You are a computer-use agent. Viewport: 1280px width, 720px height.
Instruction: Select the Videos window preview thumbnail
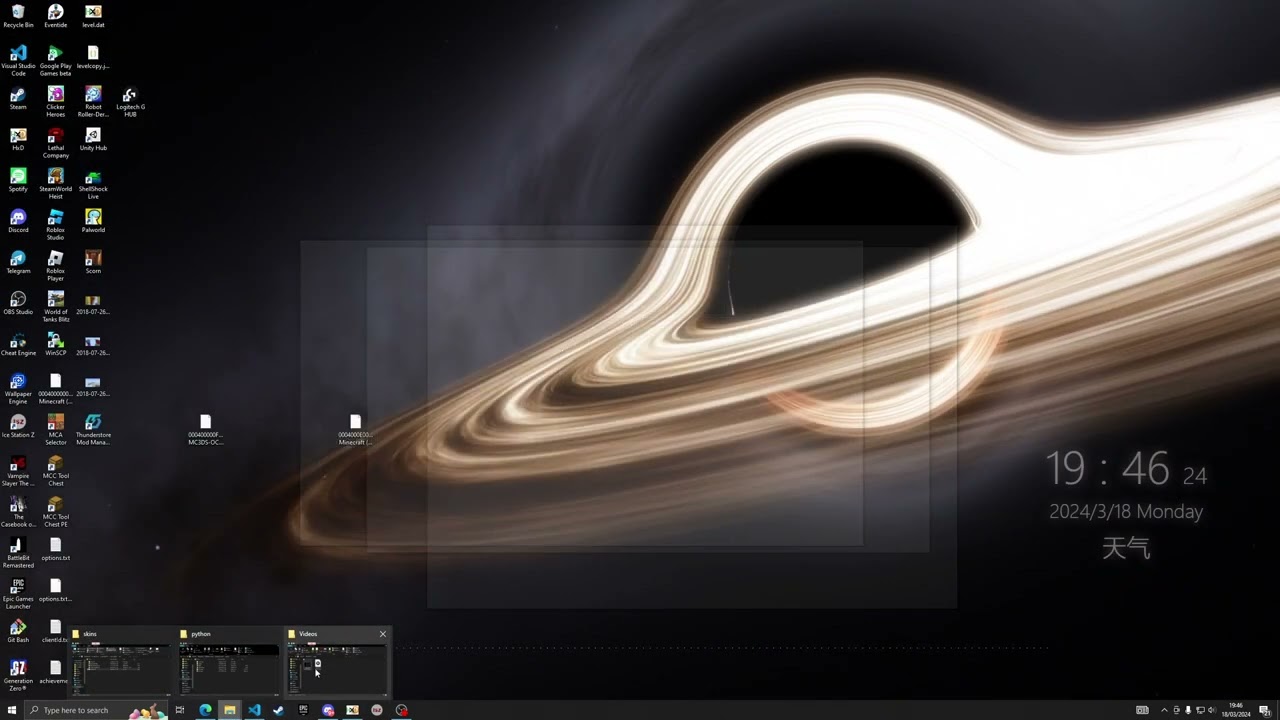[337, 661]
